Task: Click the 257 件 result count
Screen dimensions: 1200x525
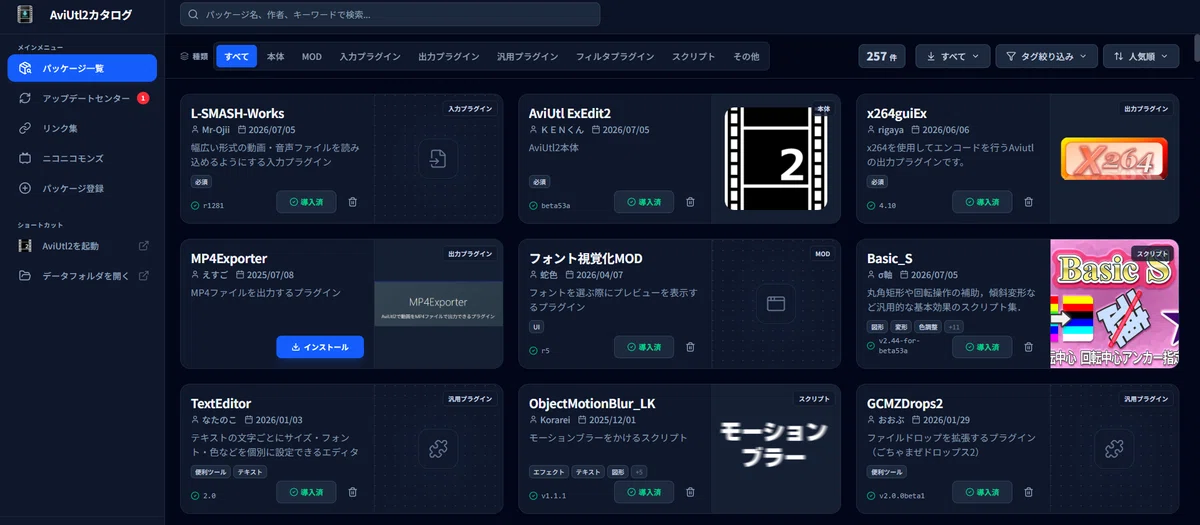Action: [882, 56]
